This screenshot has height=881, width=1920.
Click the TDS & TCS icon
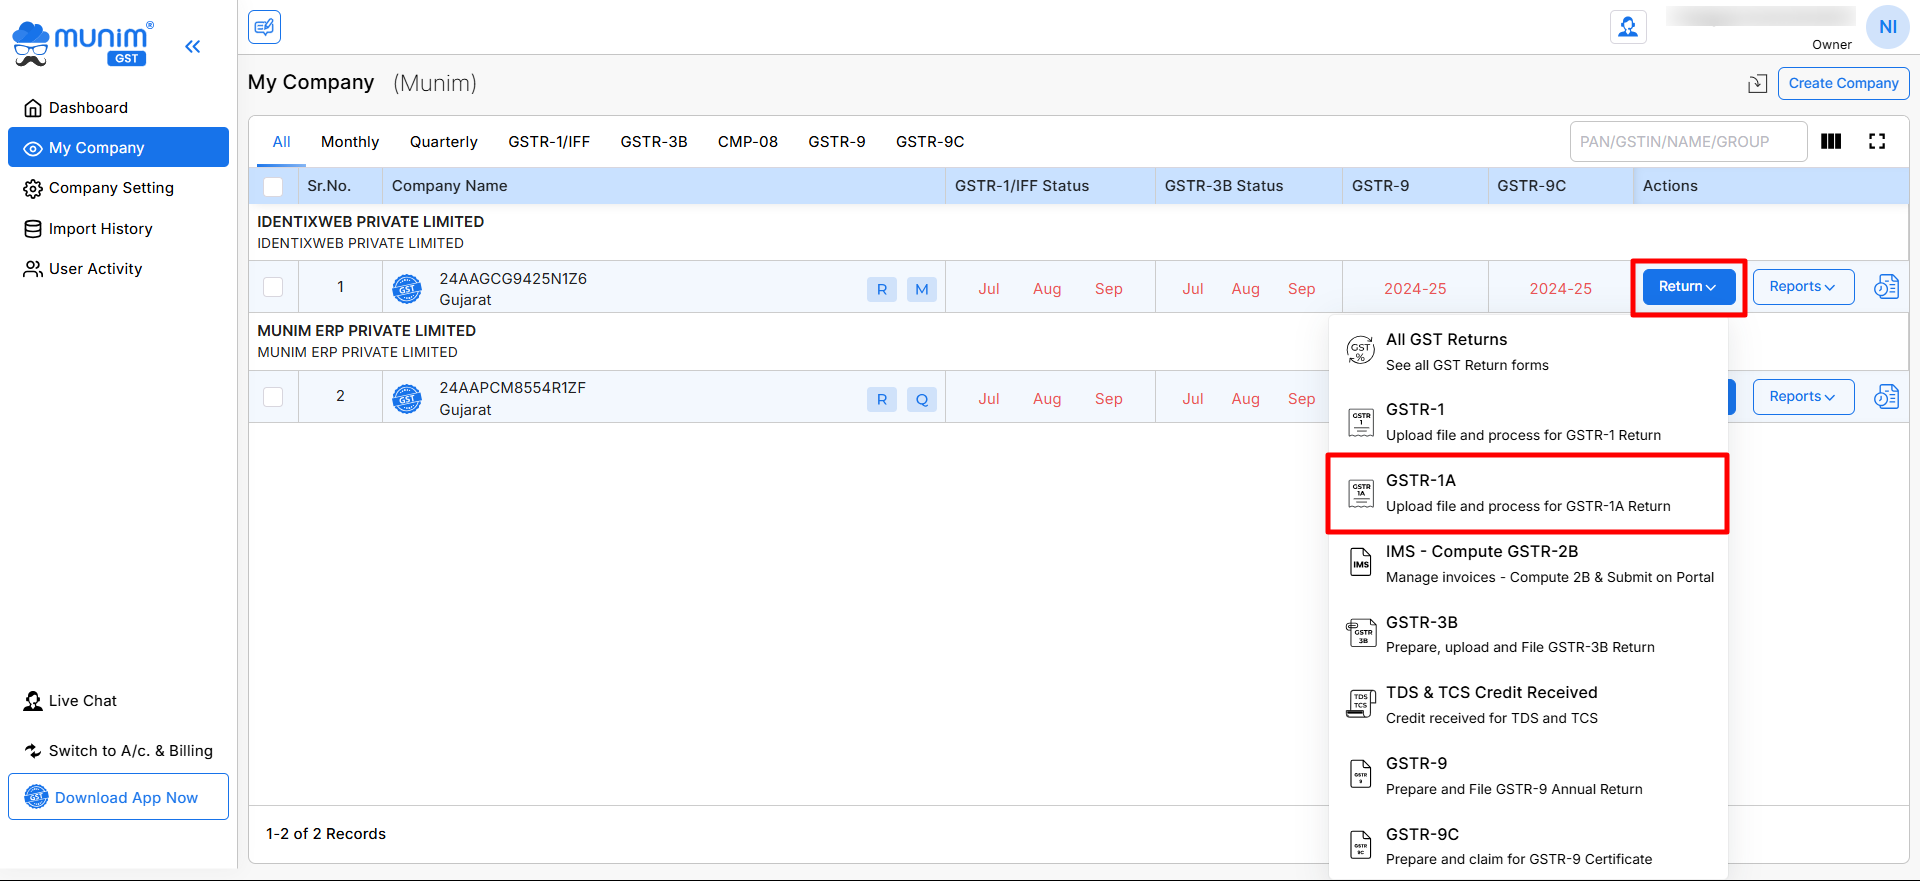1361,704
